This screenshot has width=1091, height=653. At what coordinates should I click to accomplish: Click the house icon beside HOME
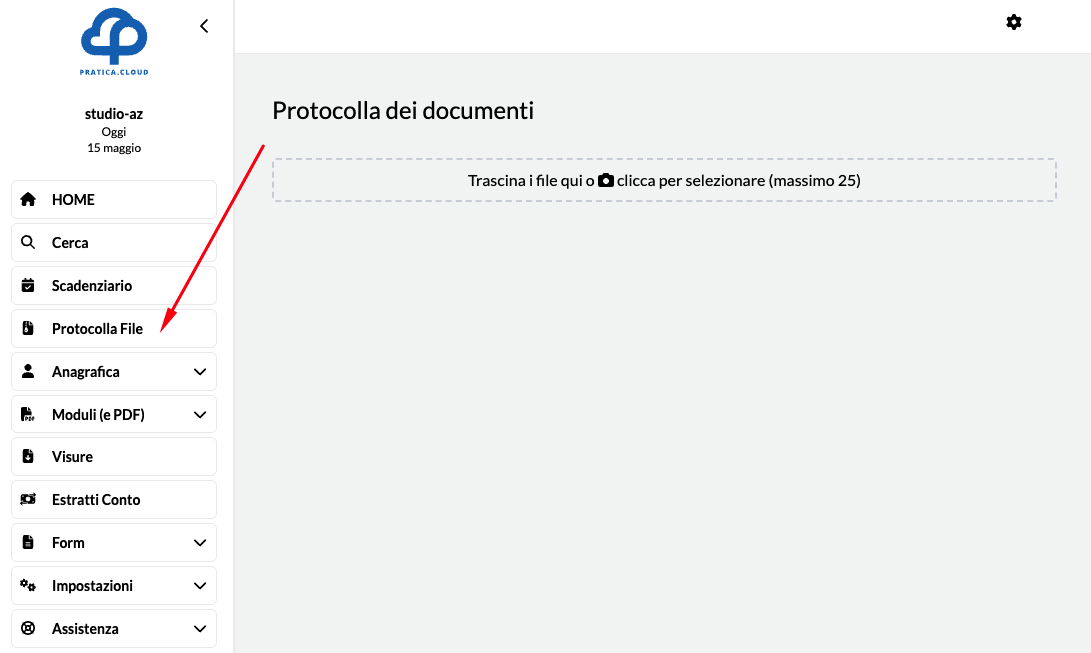click(28, 199)
